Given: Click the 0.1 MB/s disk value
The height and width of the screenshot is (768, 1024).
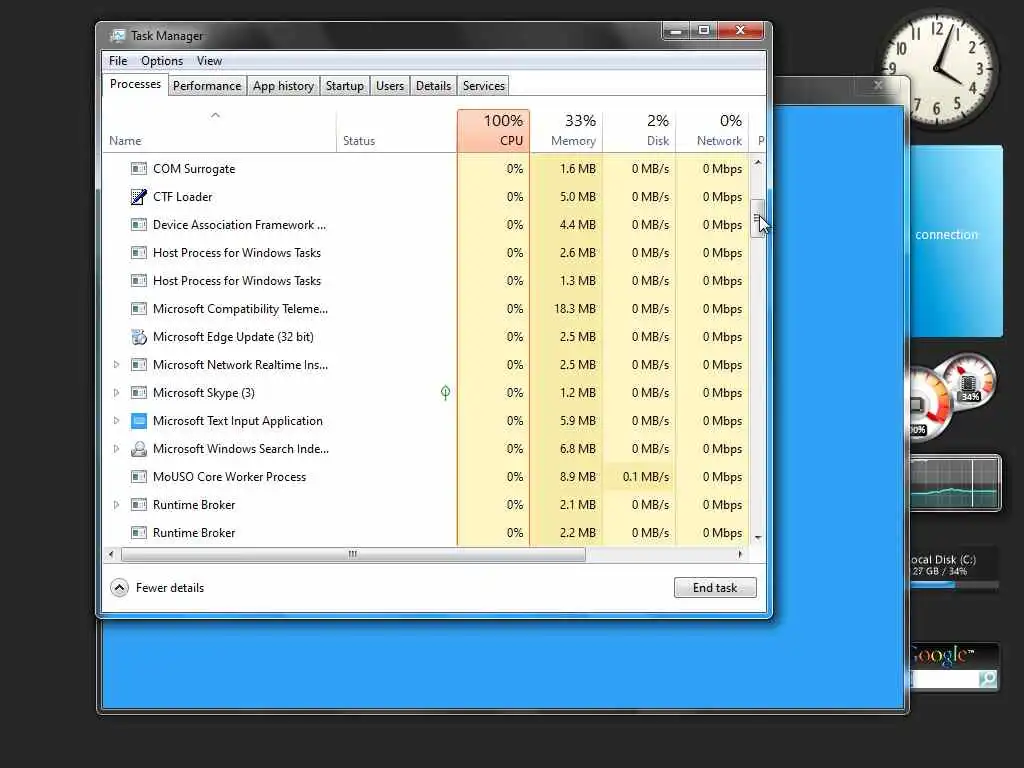Looking at the screenshot, I should [646, 477].
